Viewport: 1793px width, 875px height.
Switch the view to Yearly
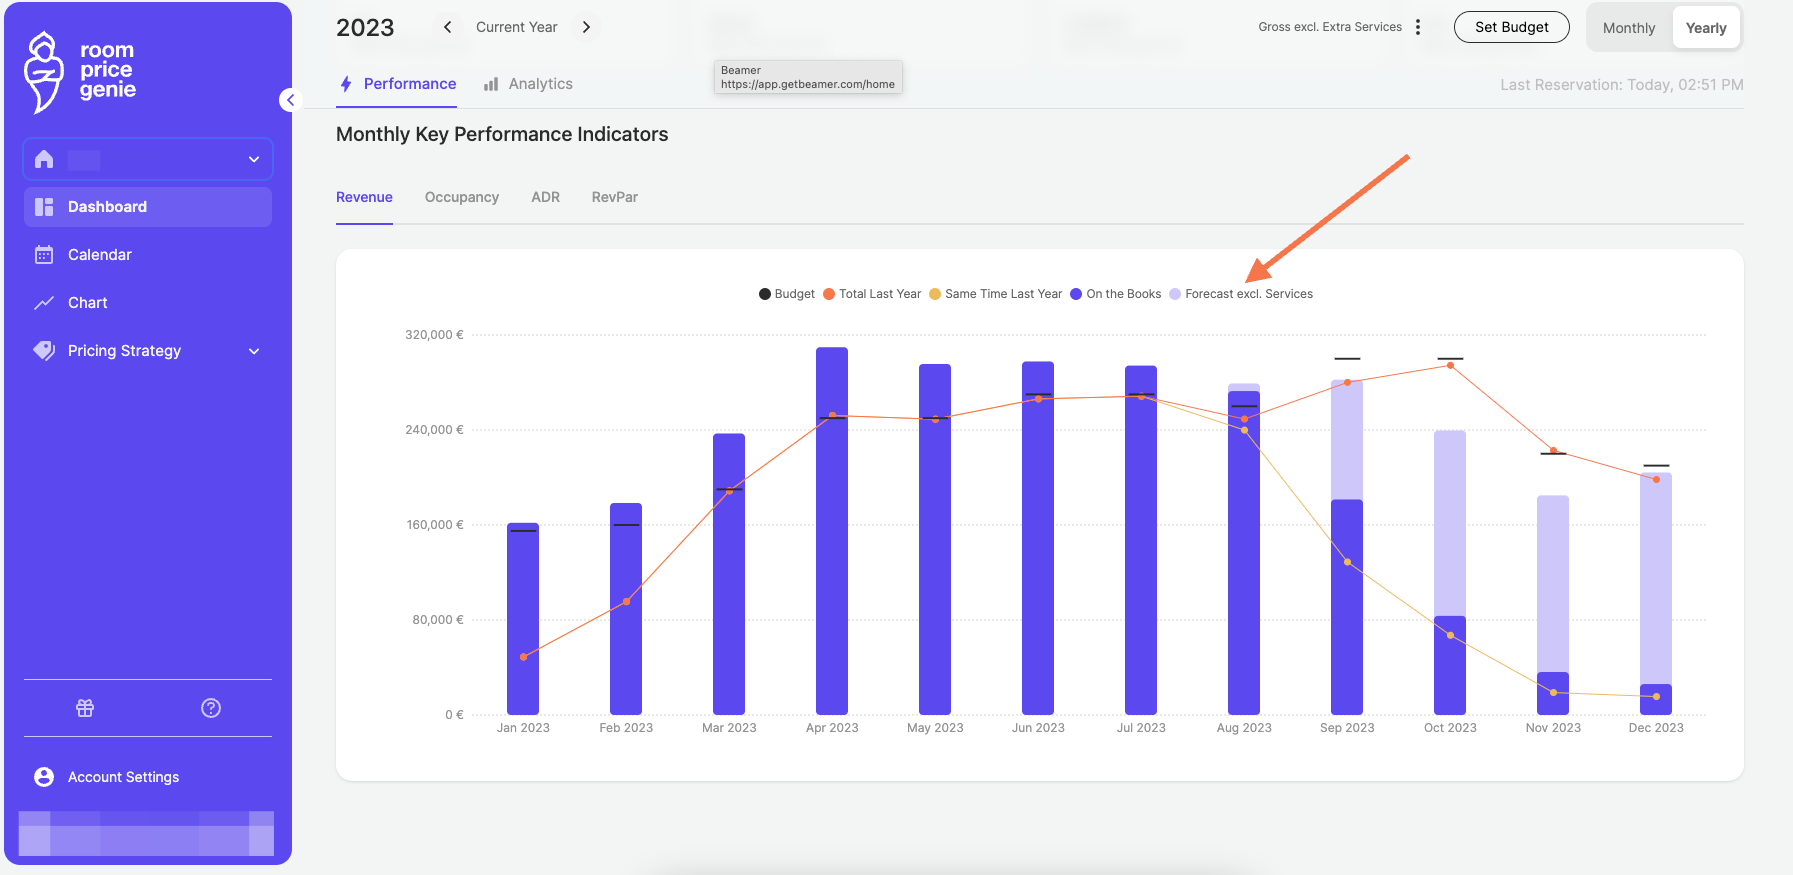click(1706, 28)
